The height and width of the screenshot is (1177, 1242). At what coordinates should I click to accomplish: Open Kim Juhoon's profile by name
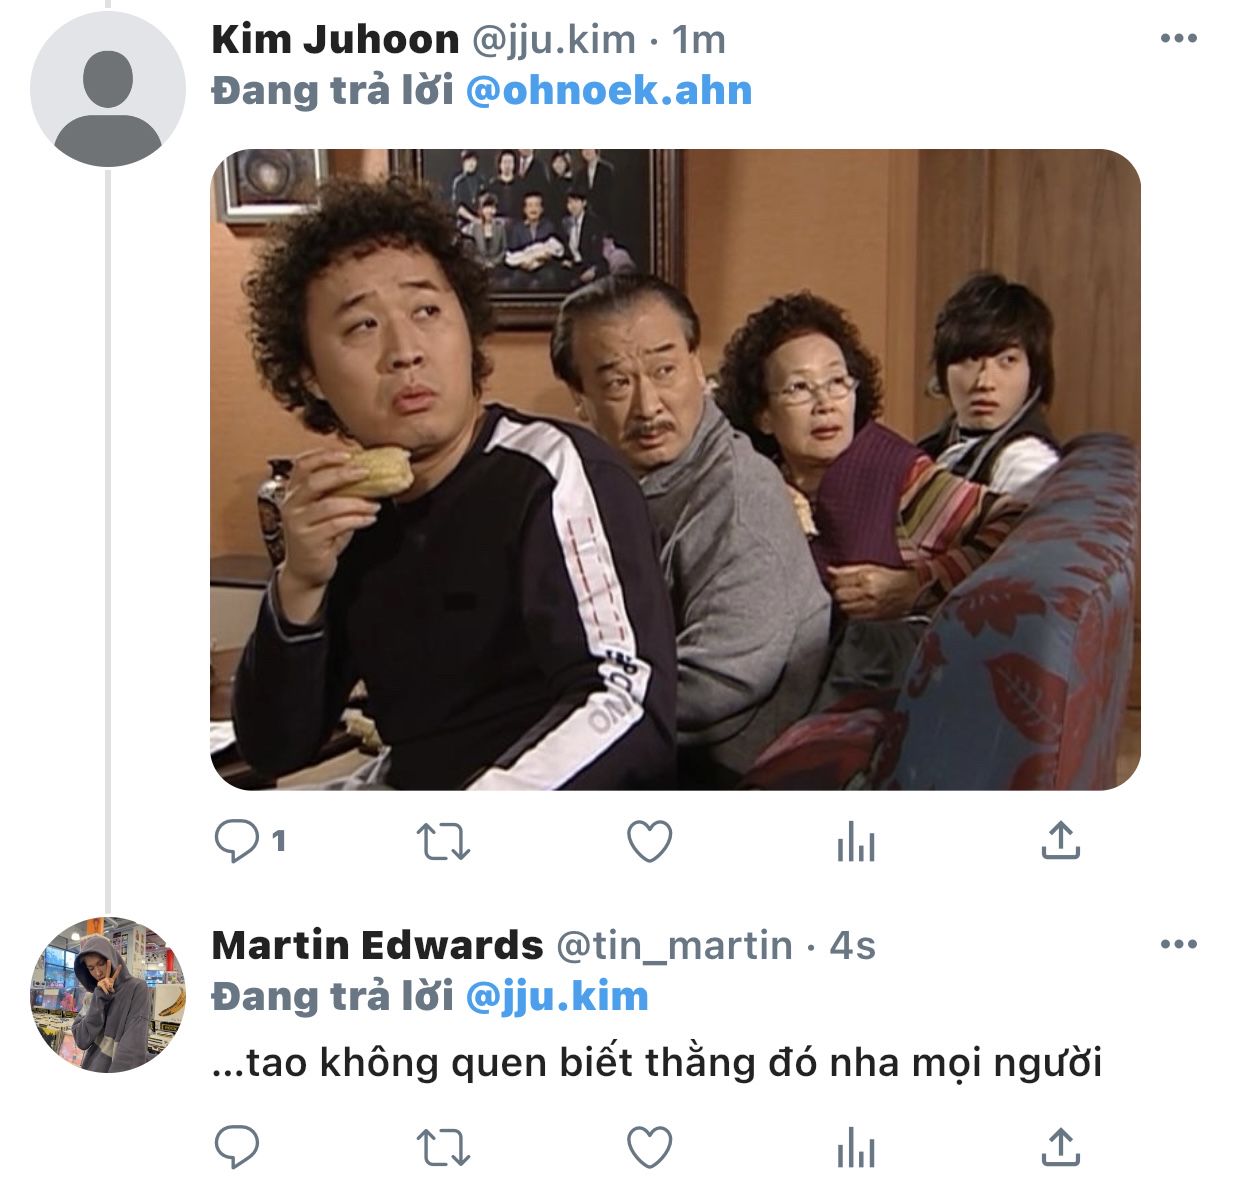(x=335, y=40)
